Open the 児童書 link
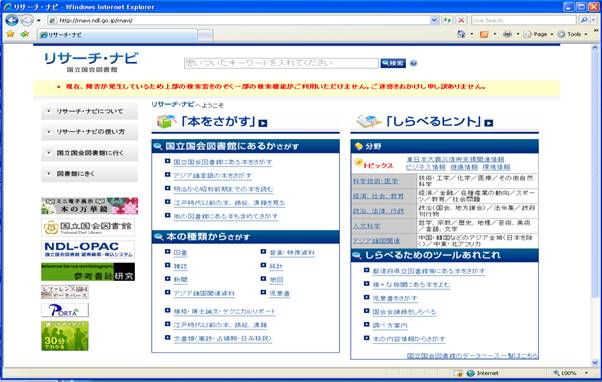 [280, 293]
